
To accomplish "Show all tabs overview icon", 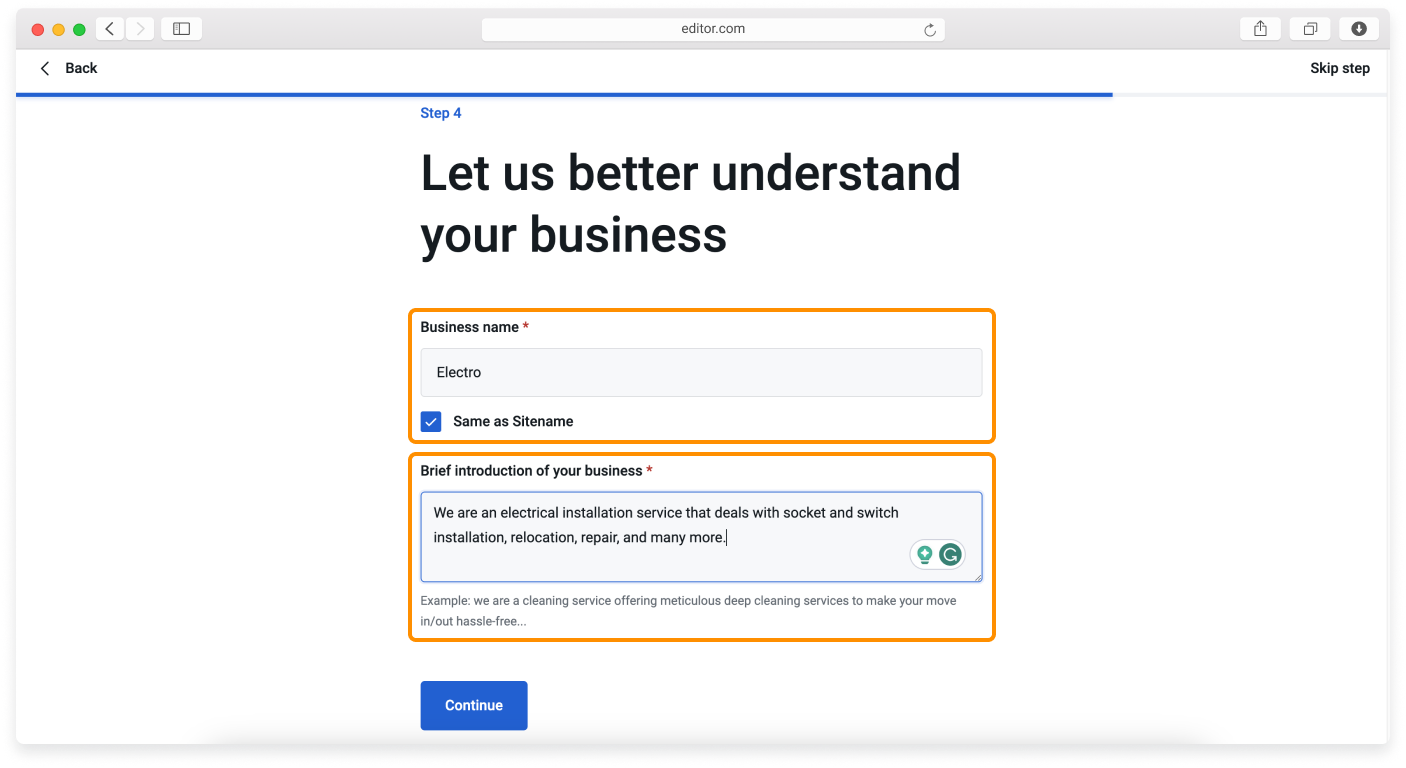I will point(1310,29).
